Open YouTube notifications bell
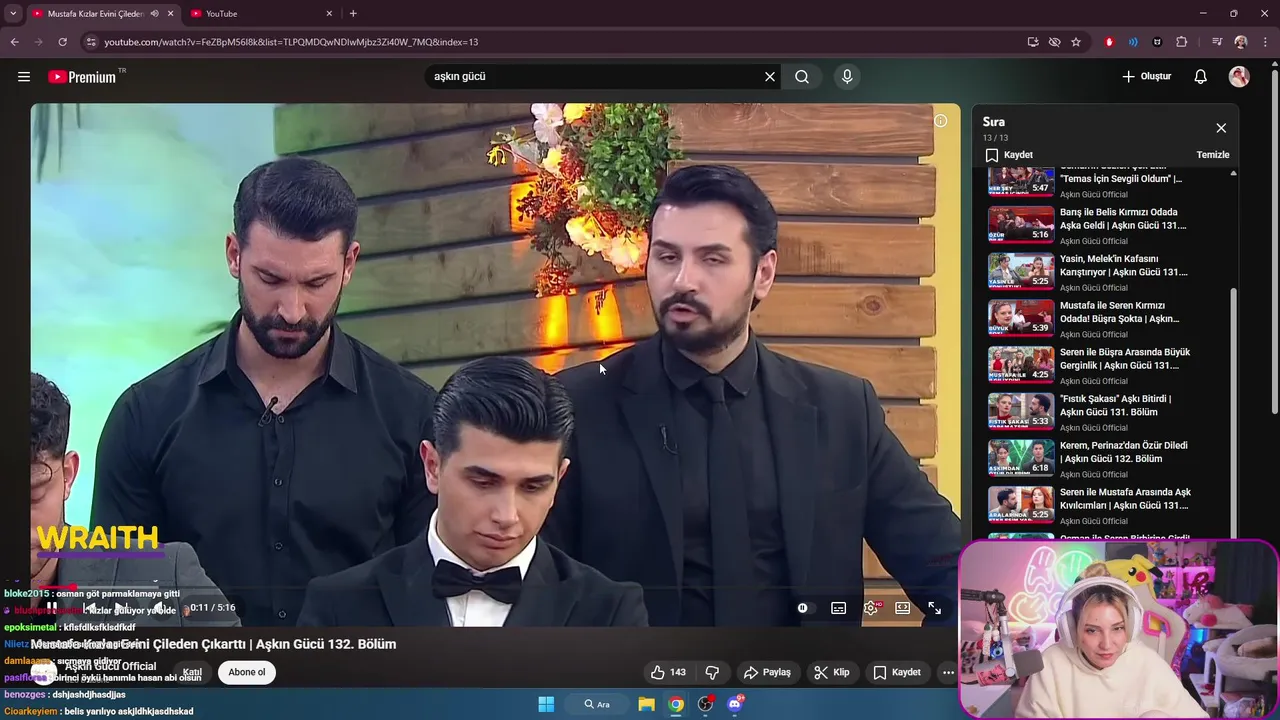Image resolution: width=1280 pixels, height=720 pixels. point(1201,76)
